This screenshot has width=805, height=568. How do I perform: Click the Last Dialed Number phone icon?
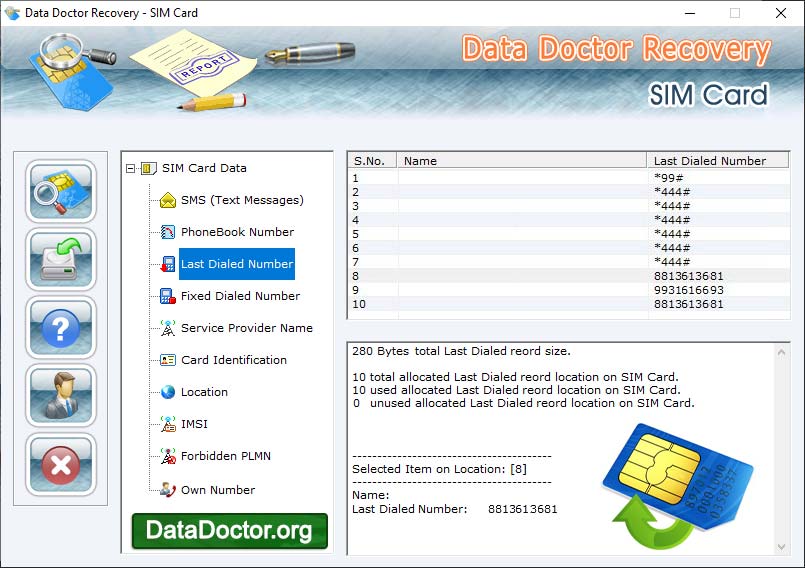167,264
